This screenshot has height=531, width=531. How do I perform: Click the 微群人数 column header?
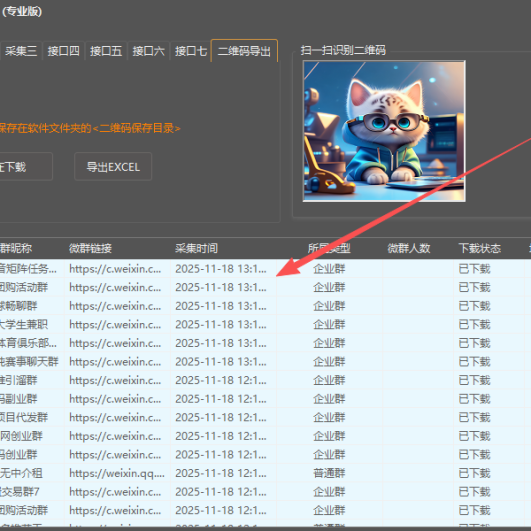click(x=409, y=249)
